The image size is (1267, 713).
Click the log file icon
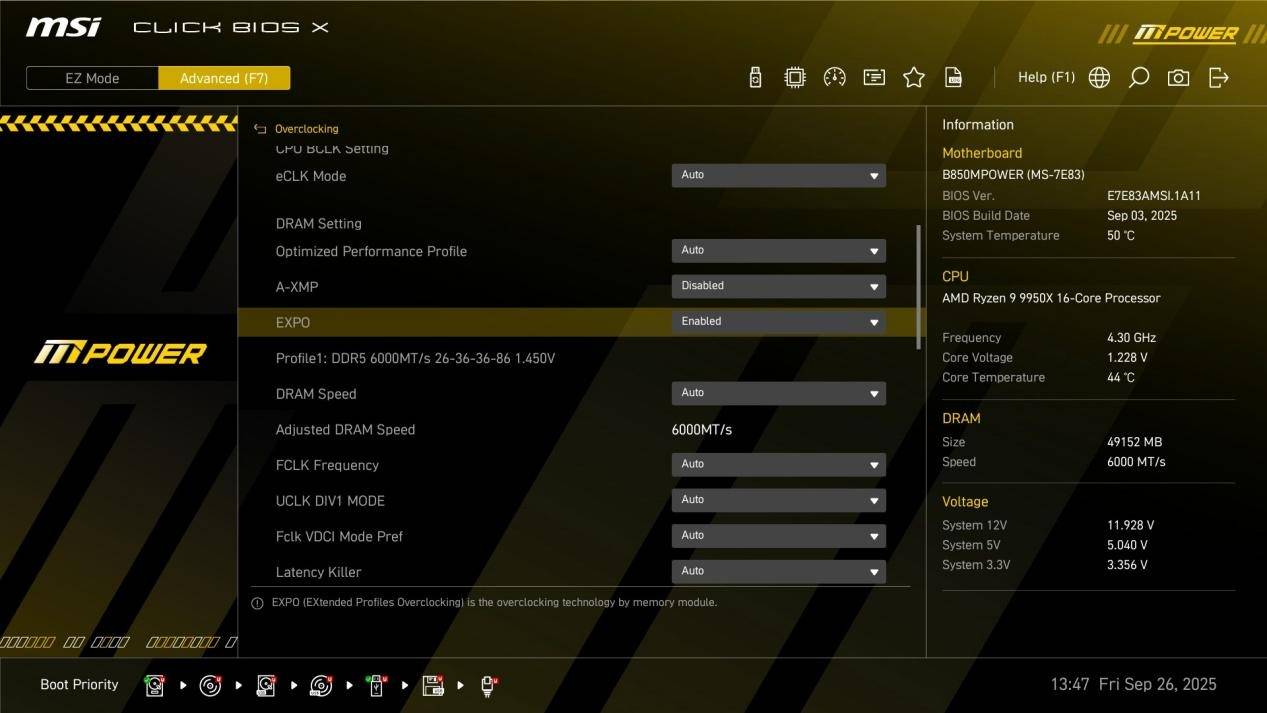pyautogui.click(x=954, y=78)
